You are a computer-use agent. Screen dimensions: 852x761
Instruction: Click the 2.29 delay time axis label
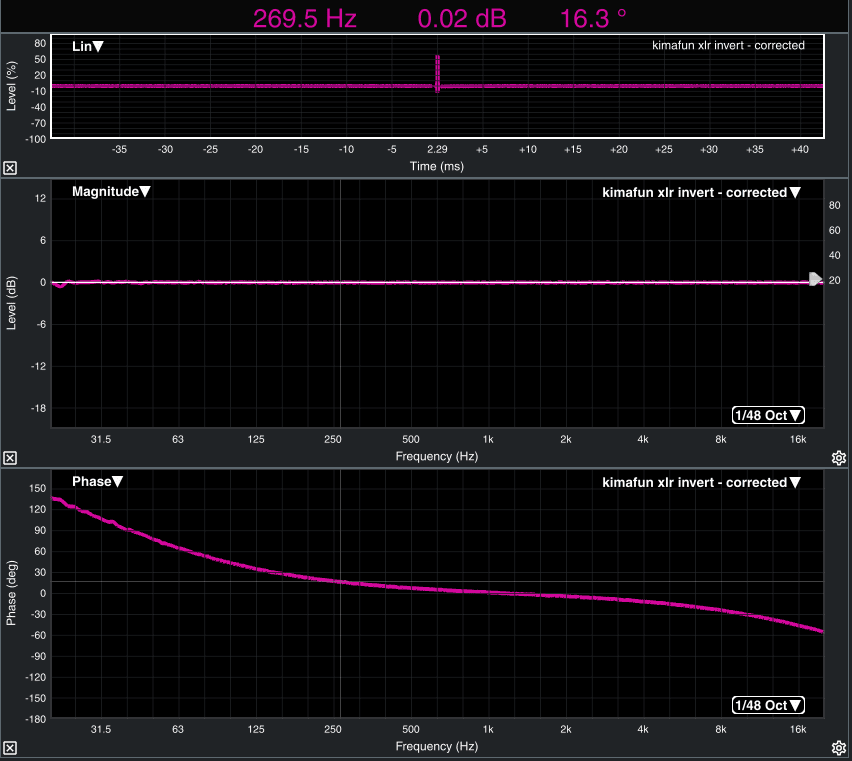tap(437, 149)
